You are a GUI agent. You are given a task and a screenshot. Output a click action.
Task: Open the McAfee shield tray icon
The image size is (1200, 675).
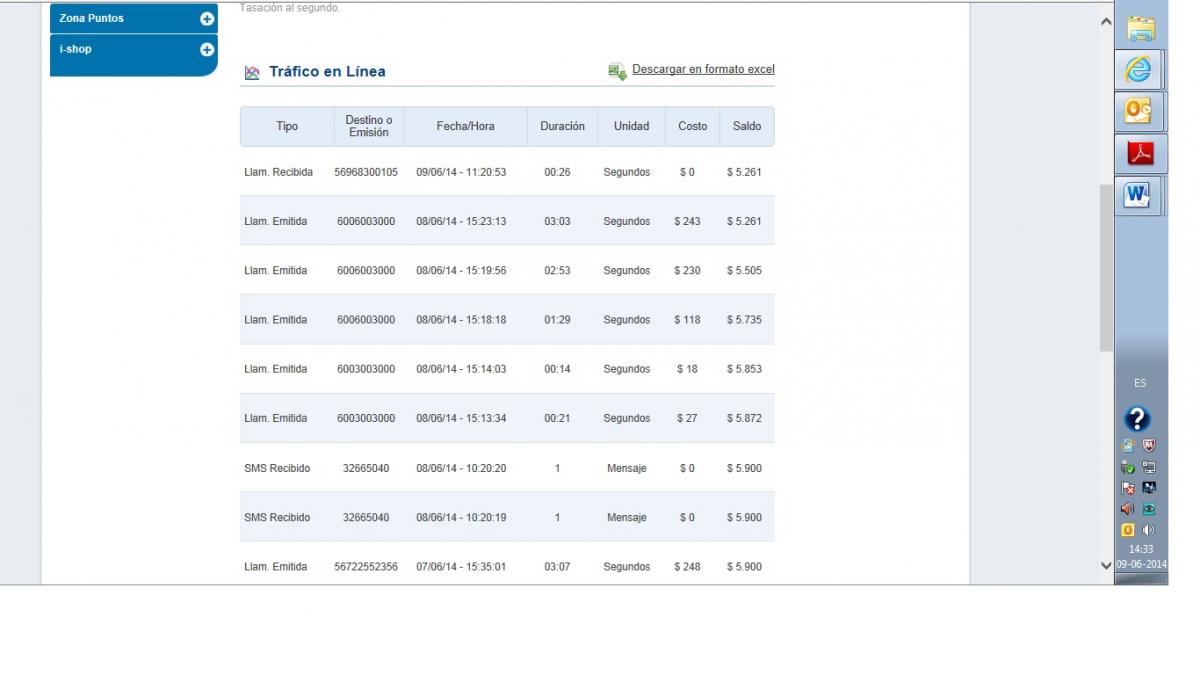coord(1149,446)
